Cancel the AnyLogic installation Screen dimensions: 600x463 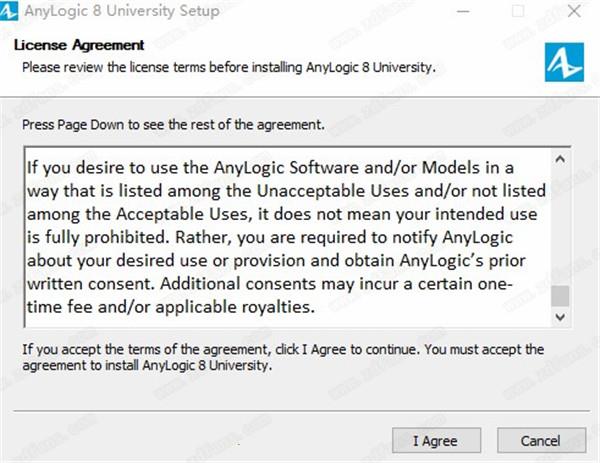(541, 440)
